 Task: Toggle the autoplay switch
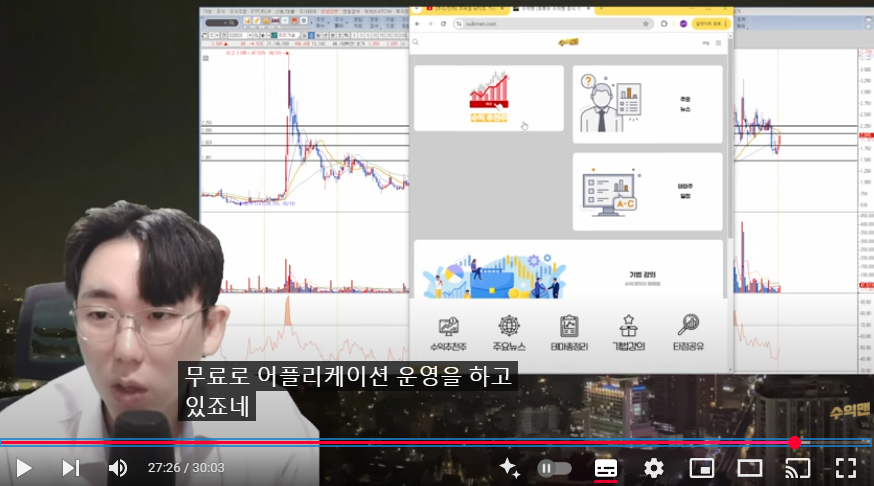tap(554, 468)
